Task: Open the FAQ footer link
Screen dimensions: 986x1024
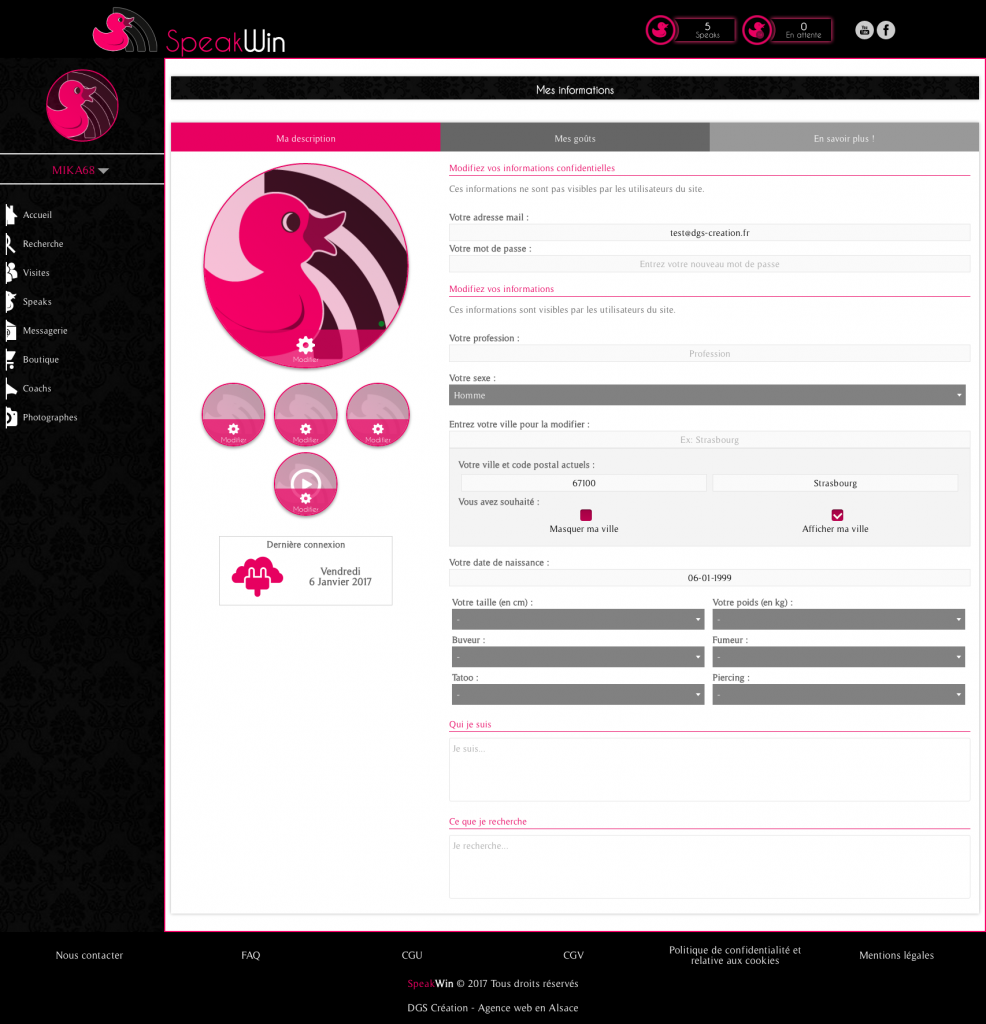Action: coord(250,956)
